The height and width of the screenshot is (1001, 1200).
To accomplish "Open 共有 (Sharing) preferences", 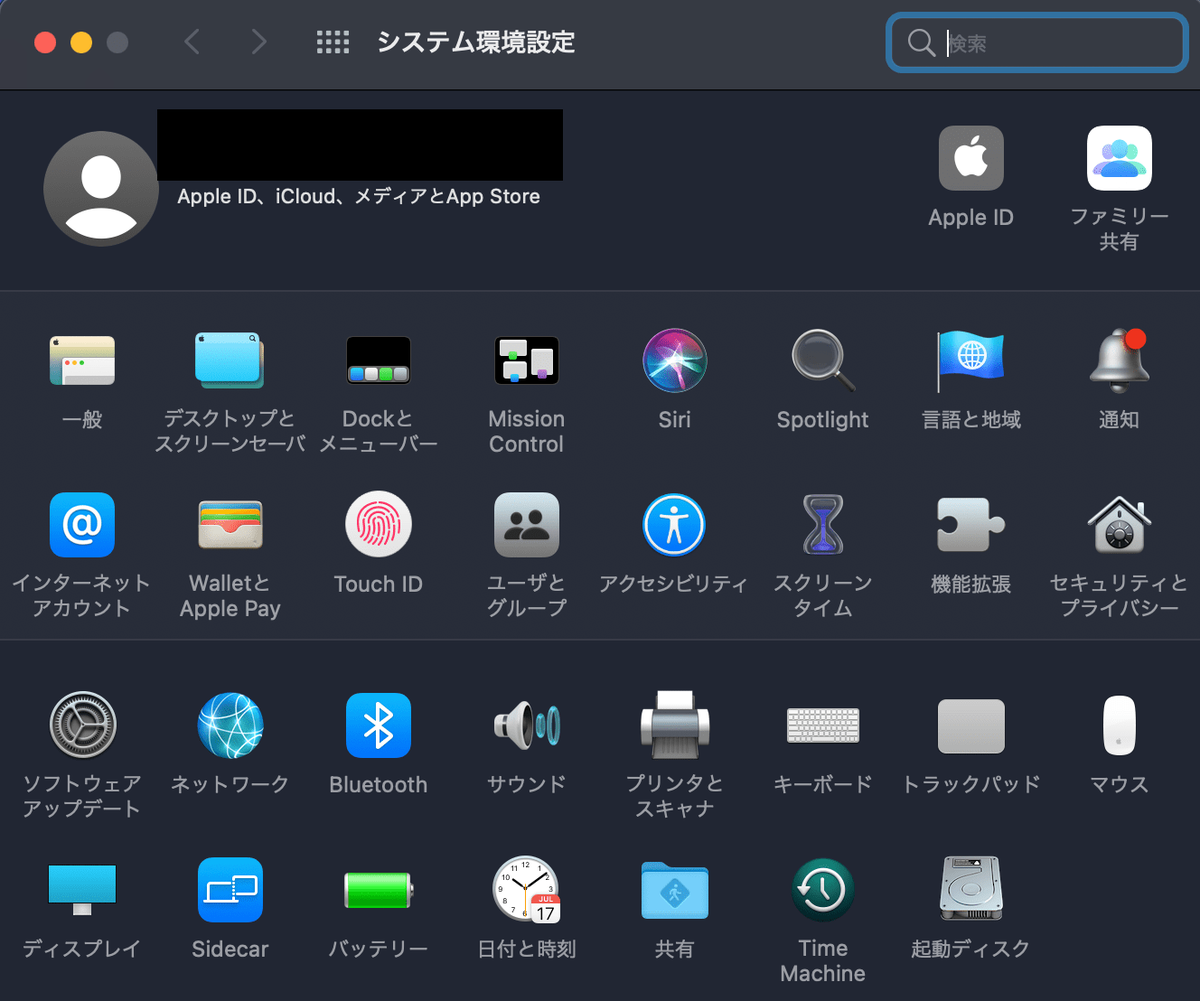I will 674,890.
